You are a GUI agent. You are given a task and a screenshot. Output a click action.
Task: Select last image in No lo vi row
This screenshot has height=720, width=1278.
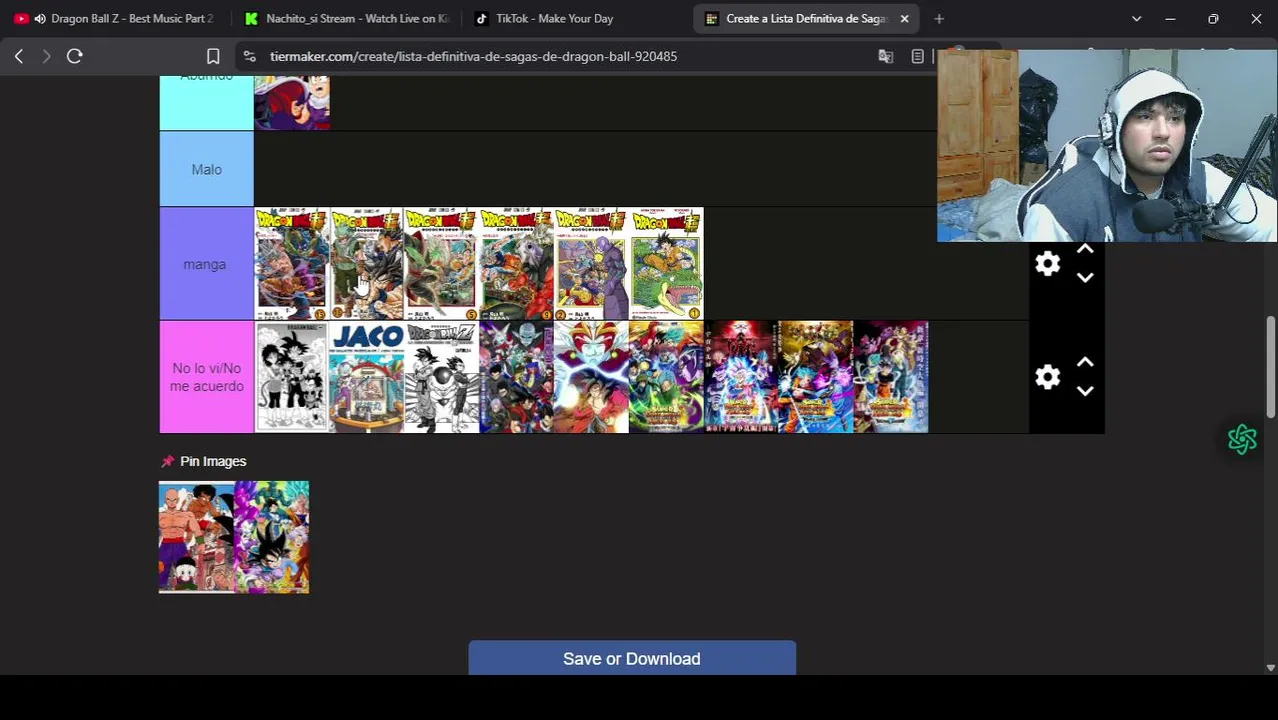[x=891, y=377]
